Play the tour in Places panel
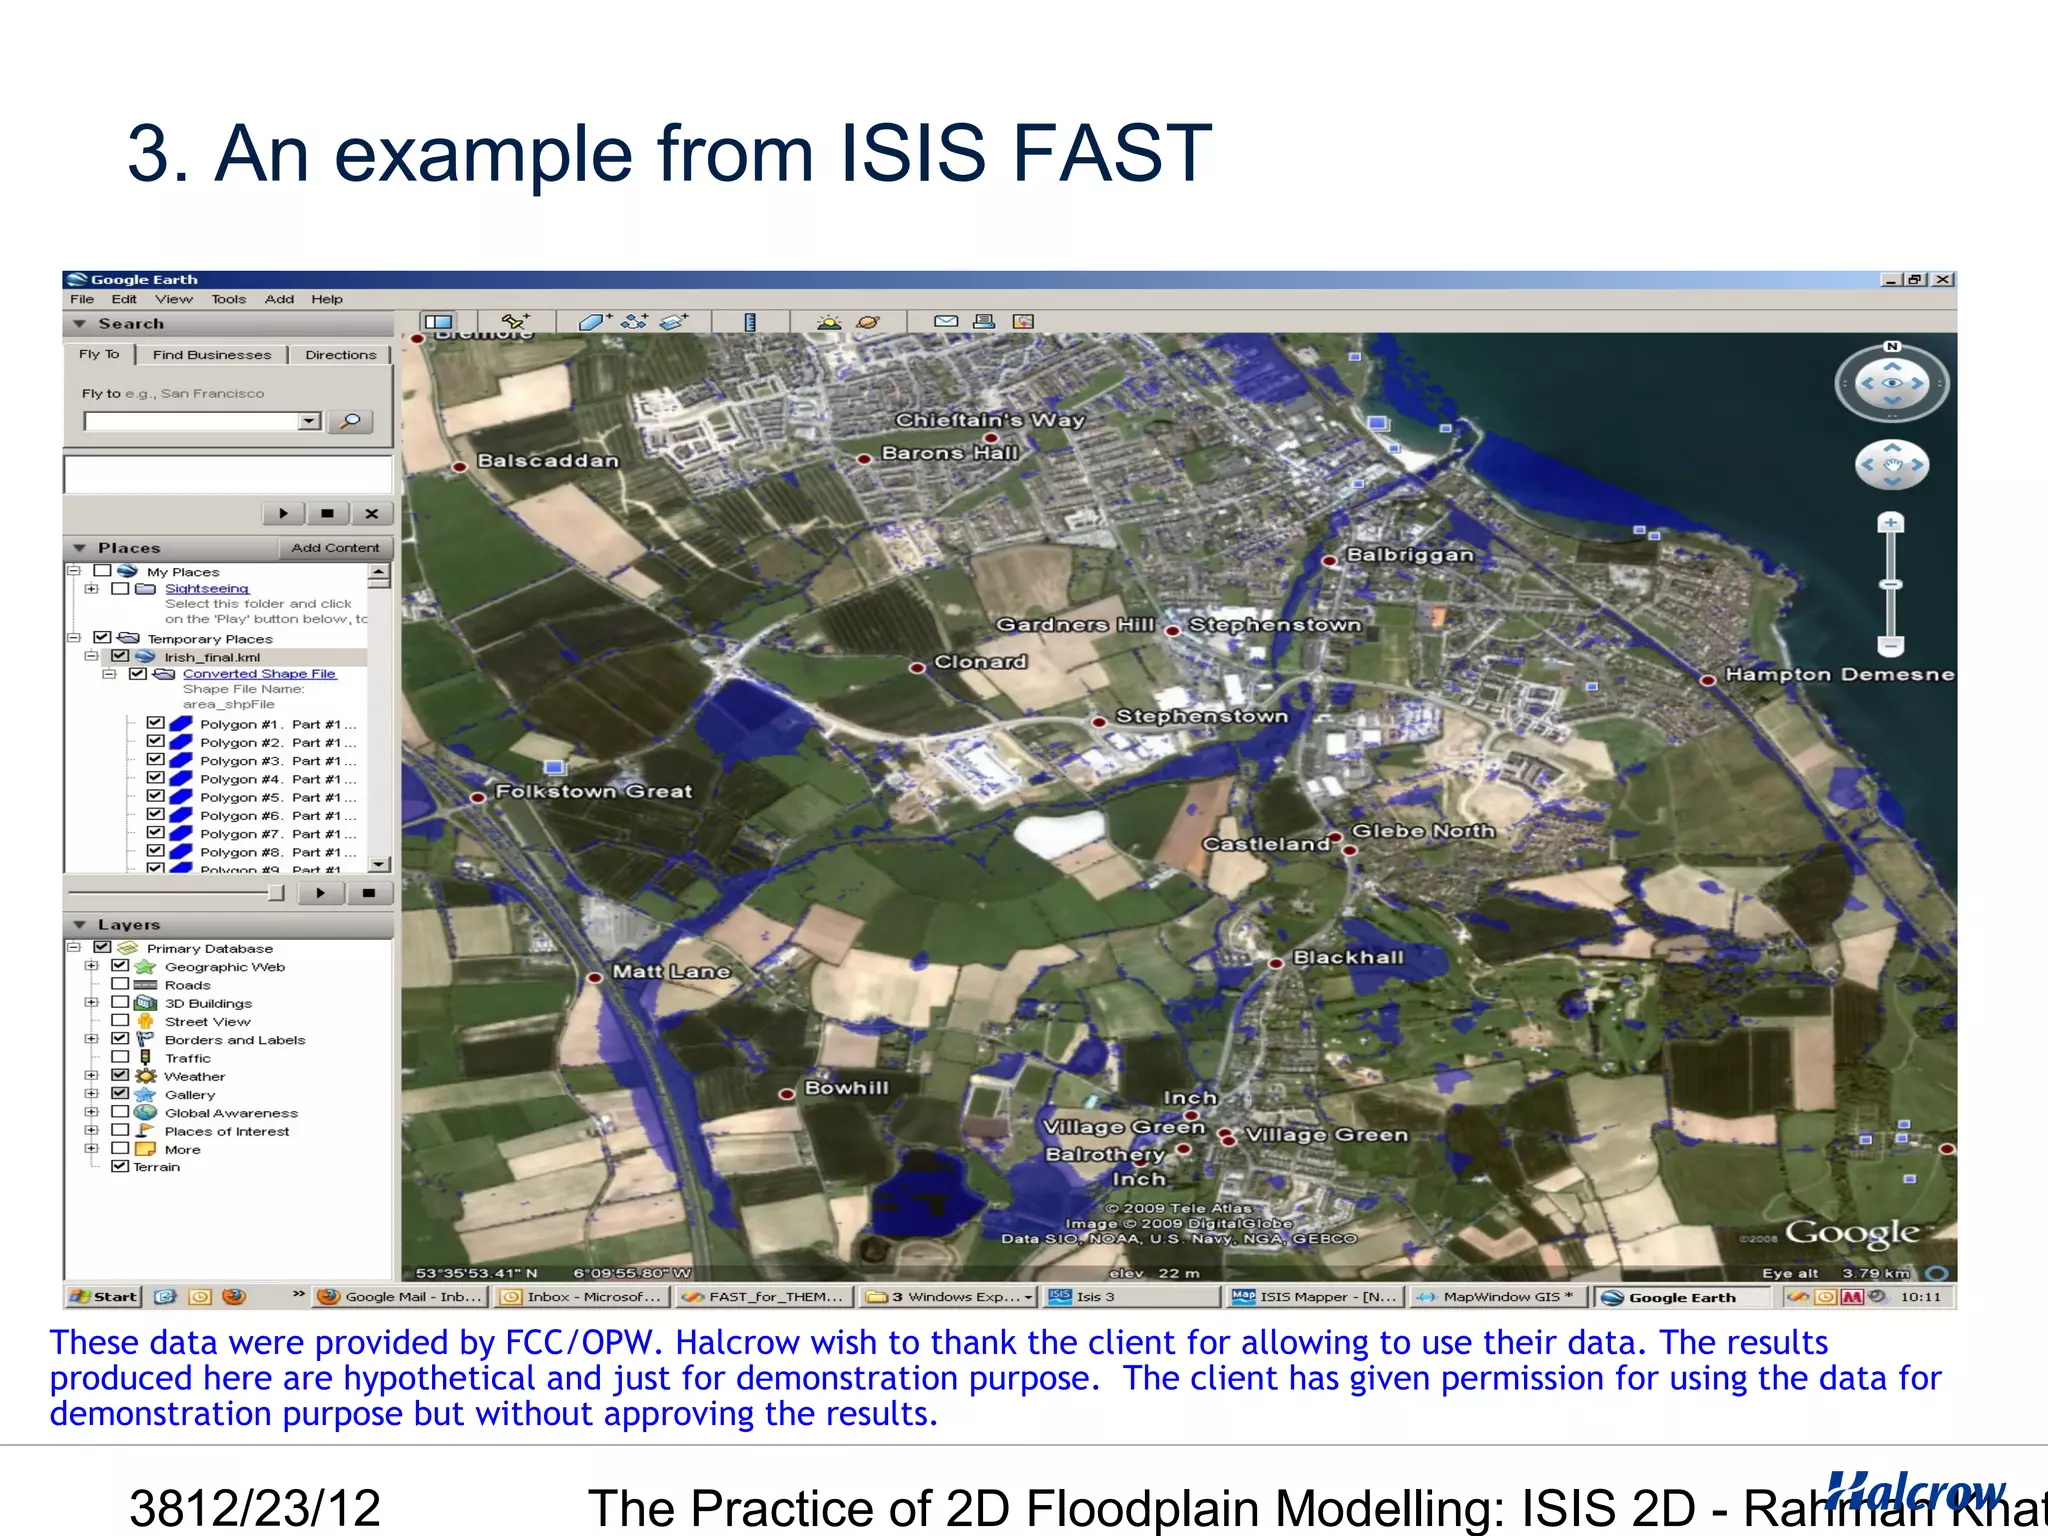Screen dimensions: 2048x1536 [320, 893]
